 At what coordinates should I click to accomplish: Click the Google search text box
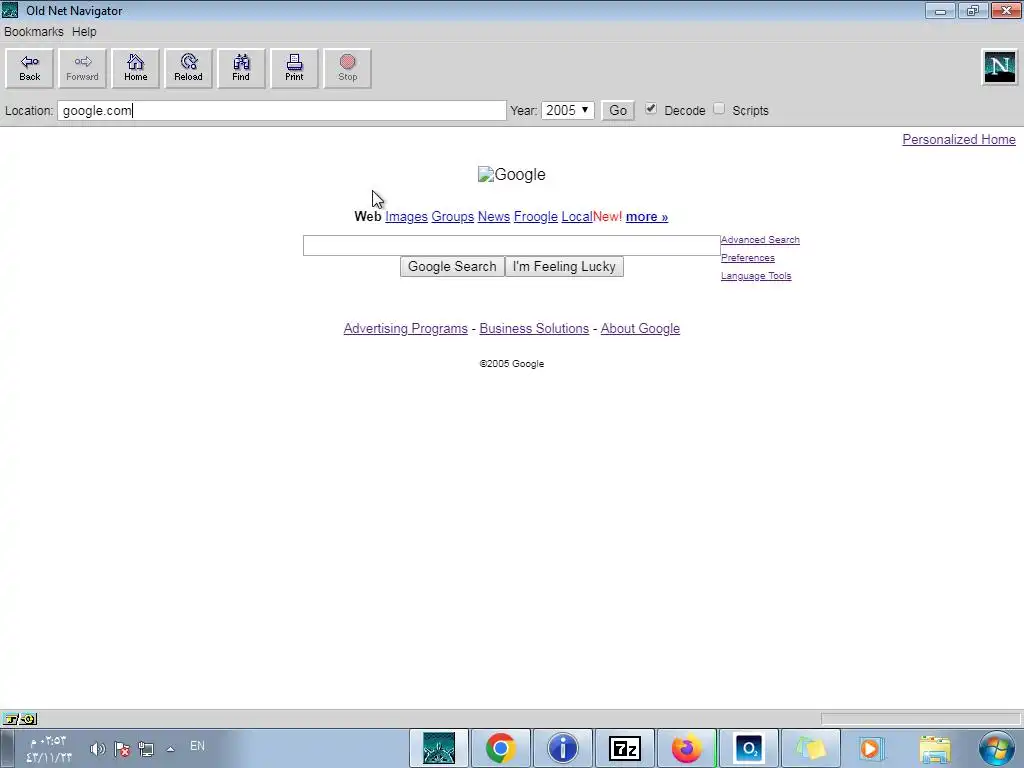click(511, 246)
